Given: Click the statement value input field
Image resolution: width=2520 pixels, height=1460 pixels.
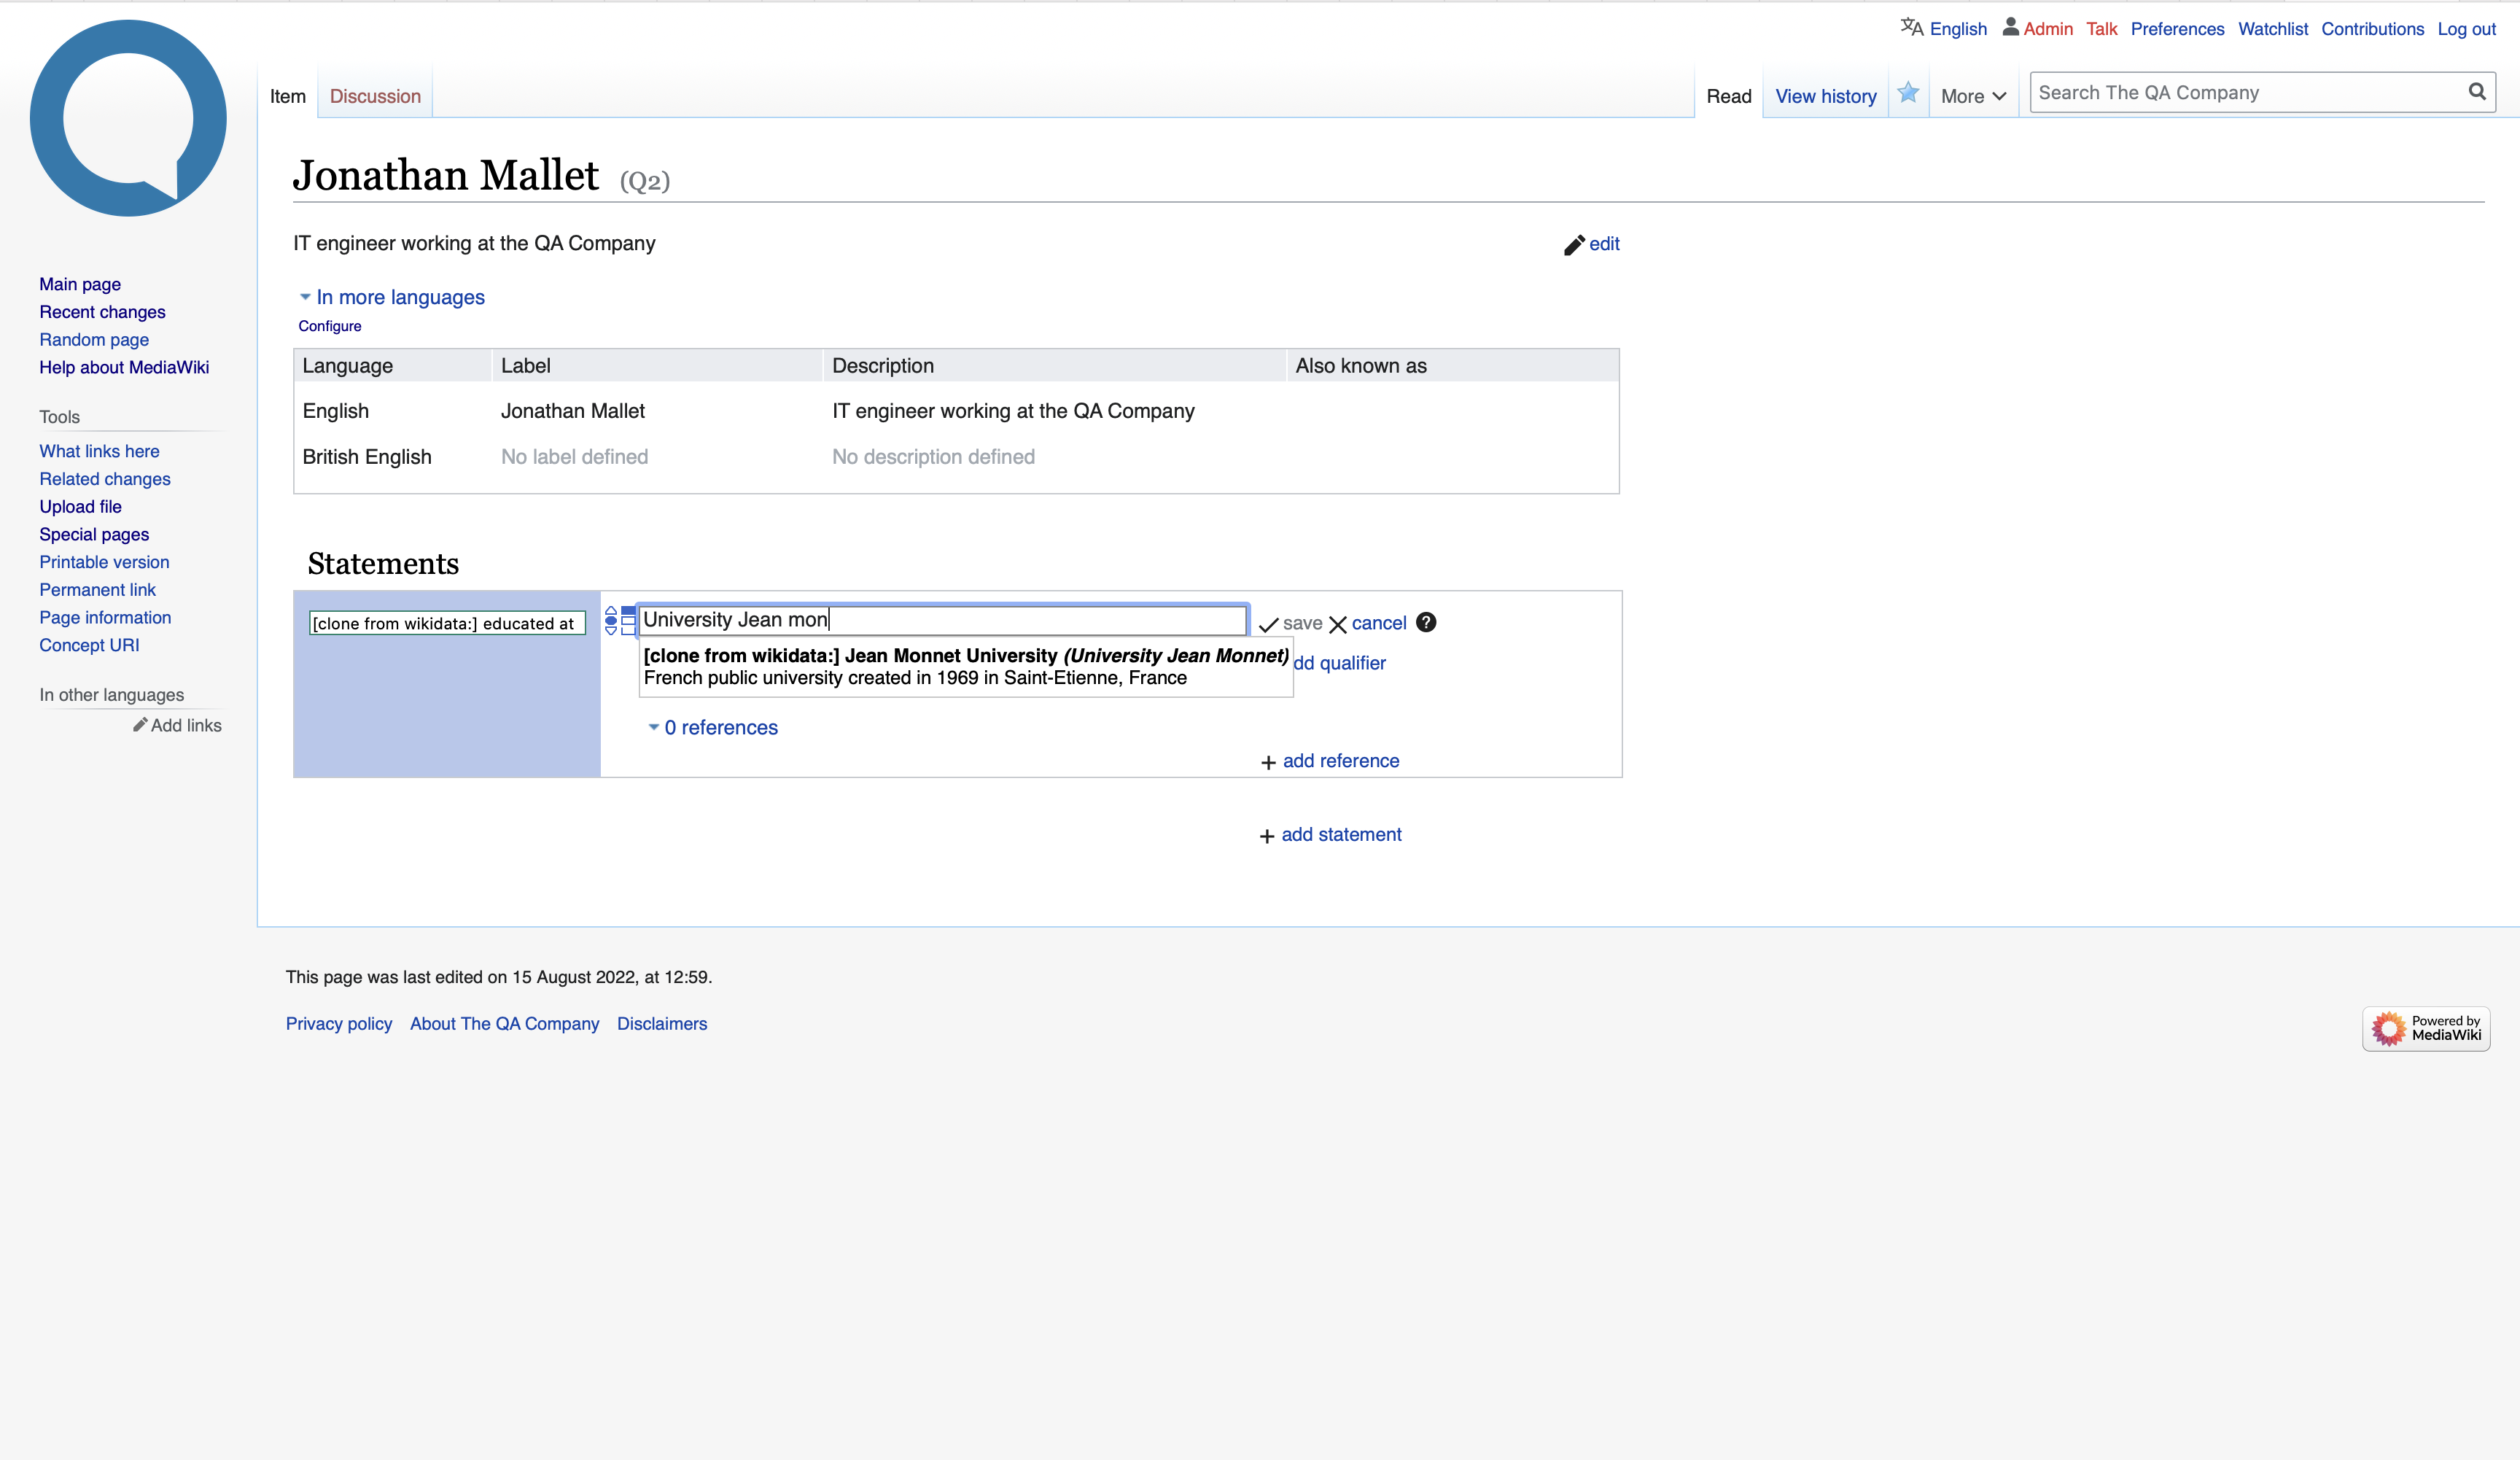Looking at the screenshot, I should click(x=943, y=620).
